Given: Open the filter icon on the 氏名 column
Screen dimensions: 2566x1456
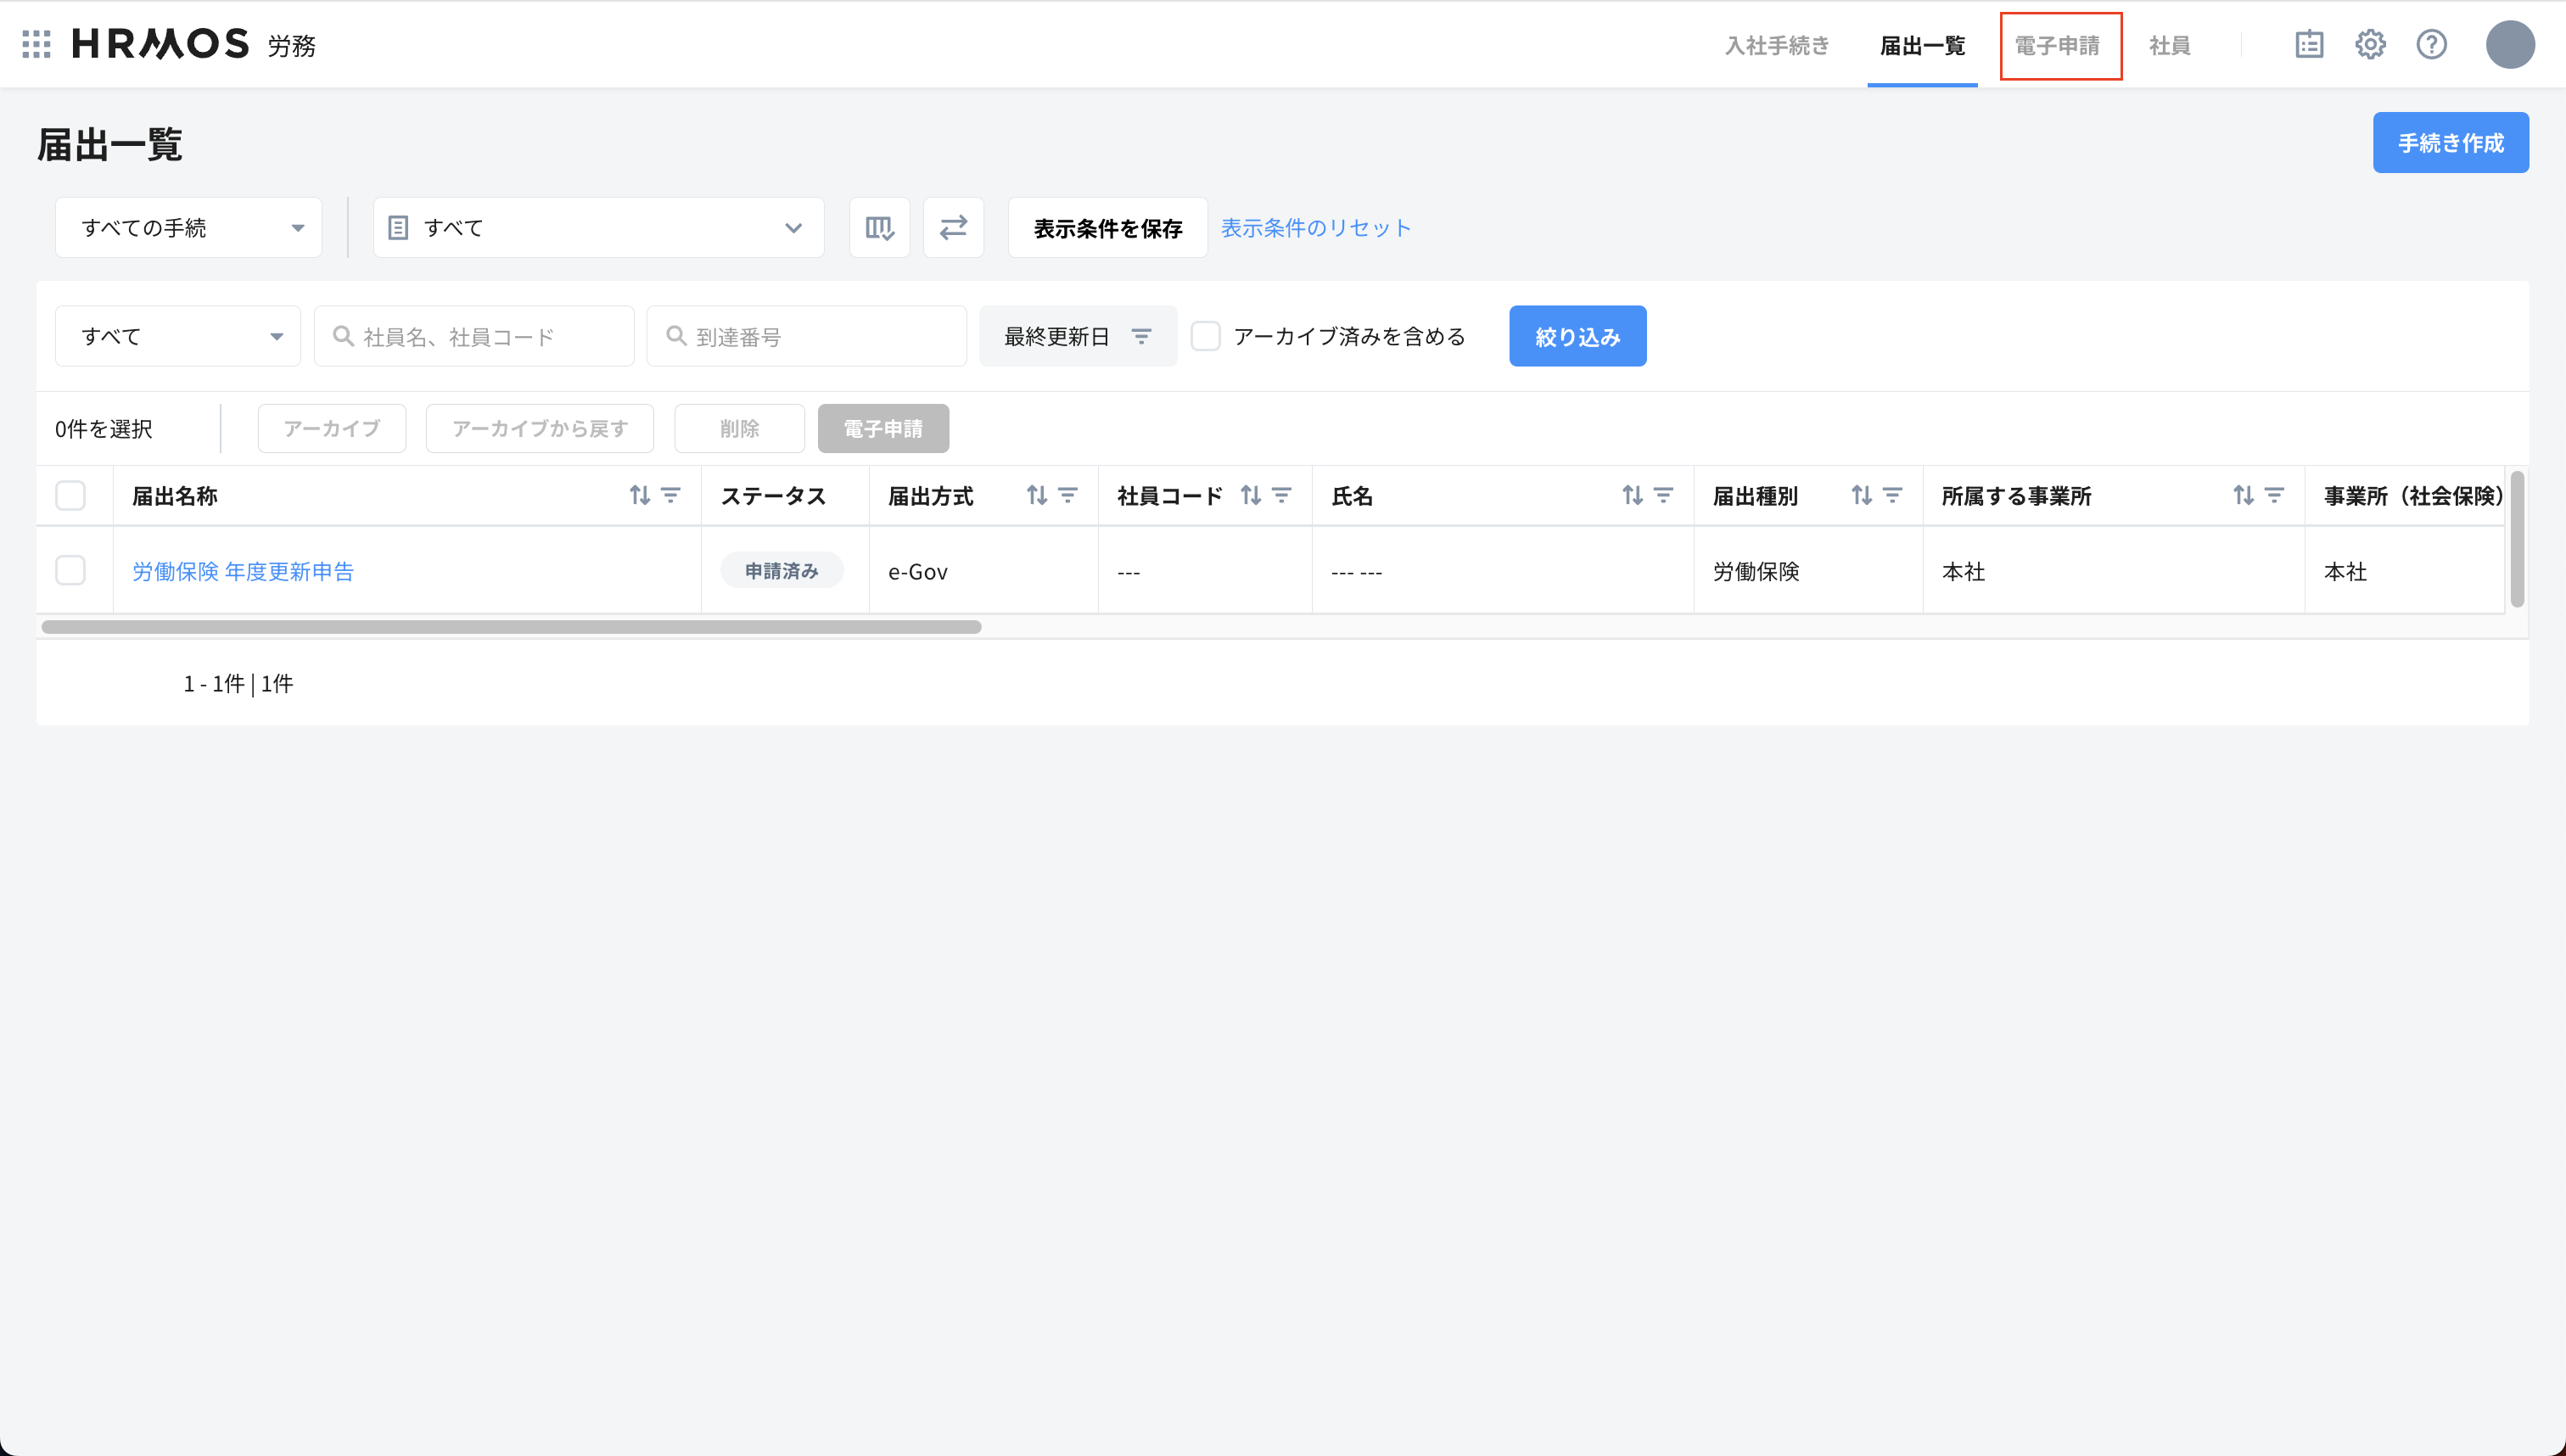Looking at the screenshot, I should pos(1663,495).
